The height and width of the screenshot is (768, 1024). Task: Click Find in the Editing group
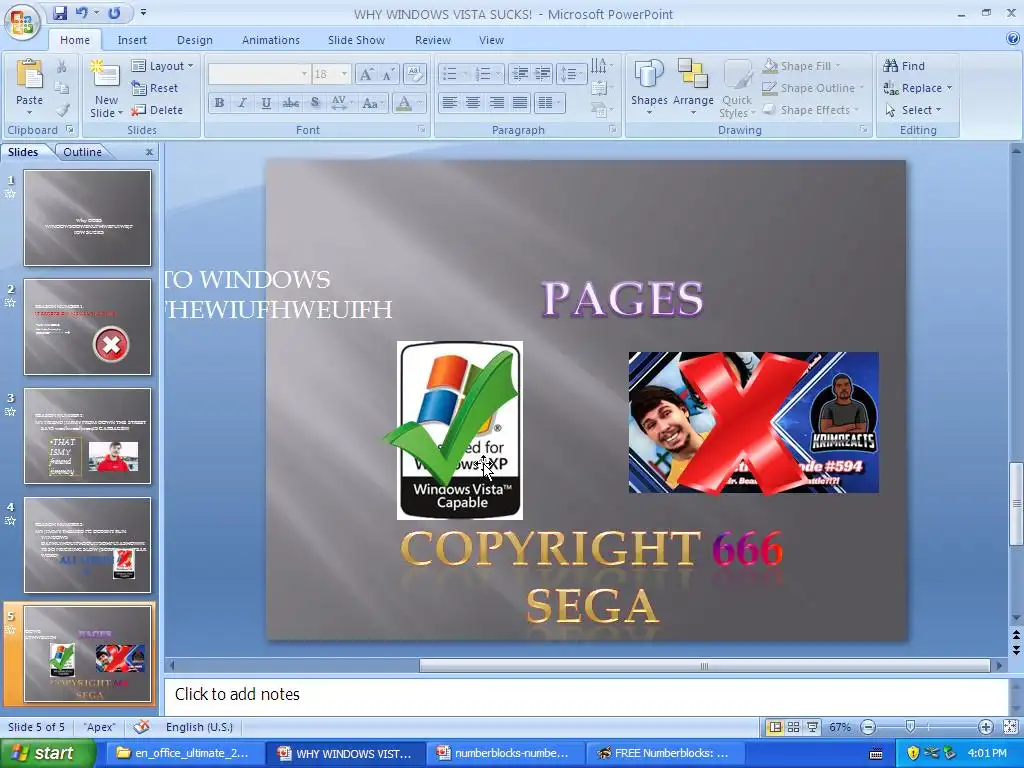904,66
